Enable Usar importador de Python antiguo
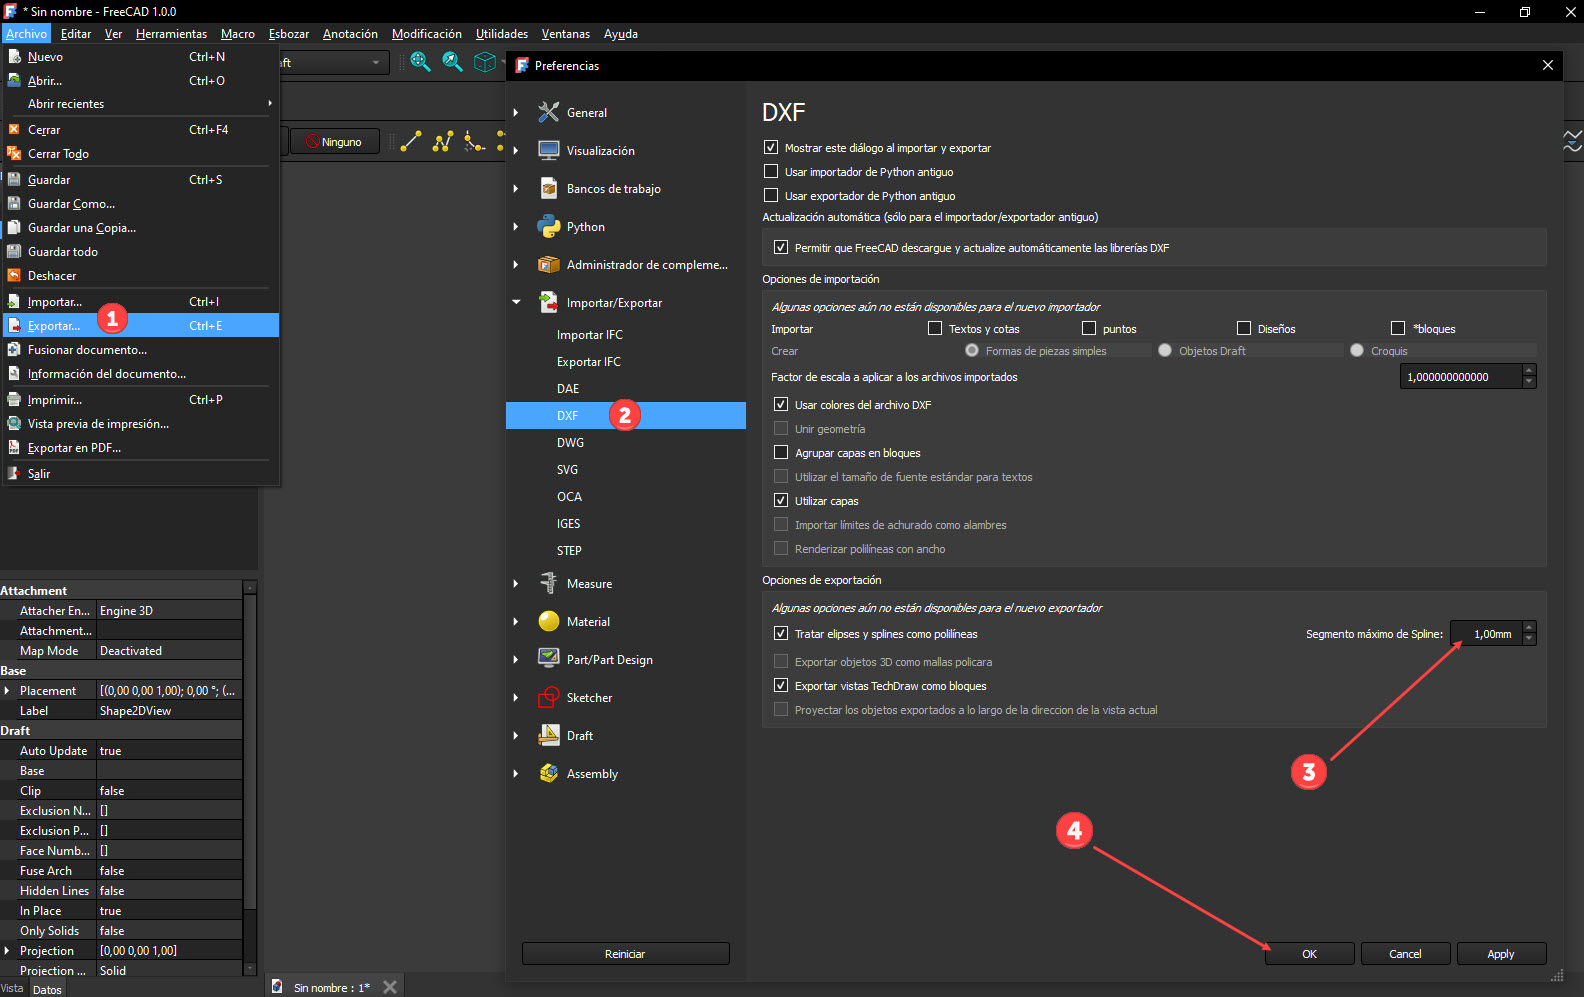The image size is (1584, 997). point(771,171)
